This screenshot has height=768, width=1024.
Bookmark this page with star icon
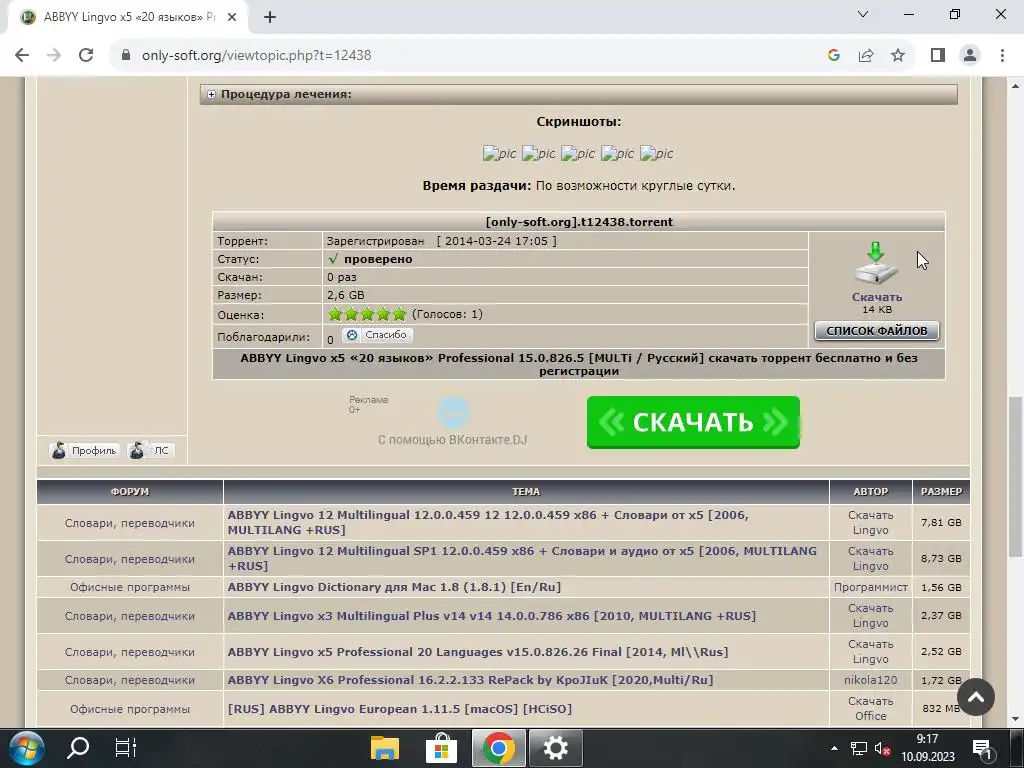pyautogui.click(x=898, y=55)
